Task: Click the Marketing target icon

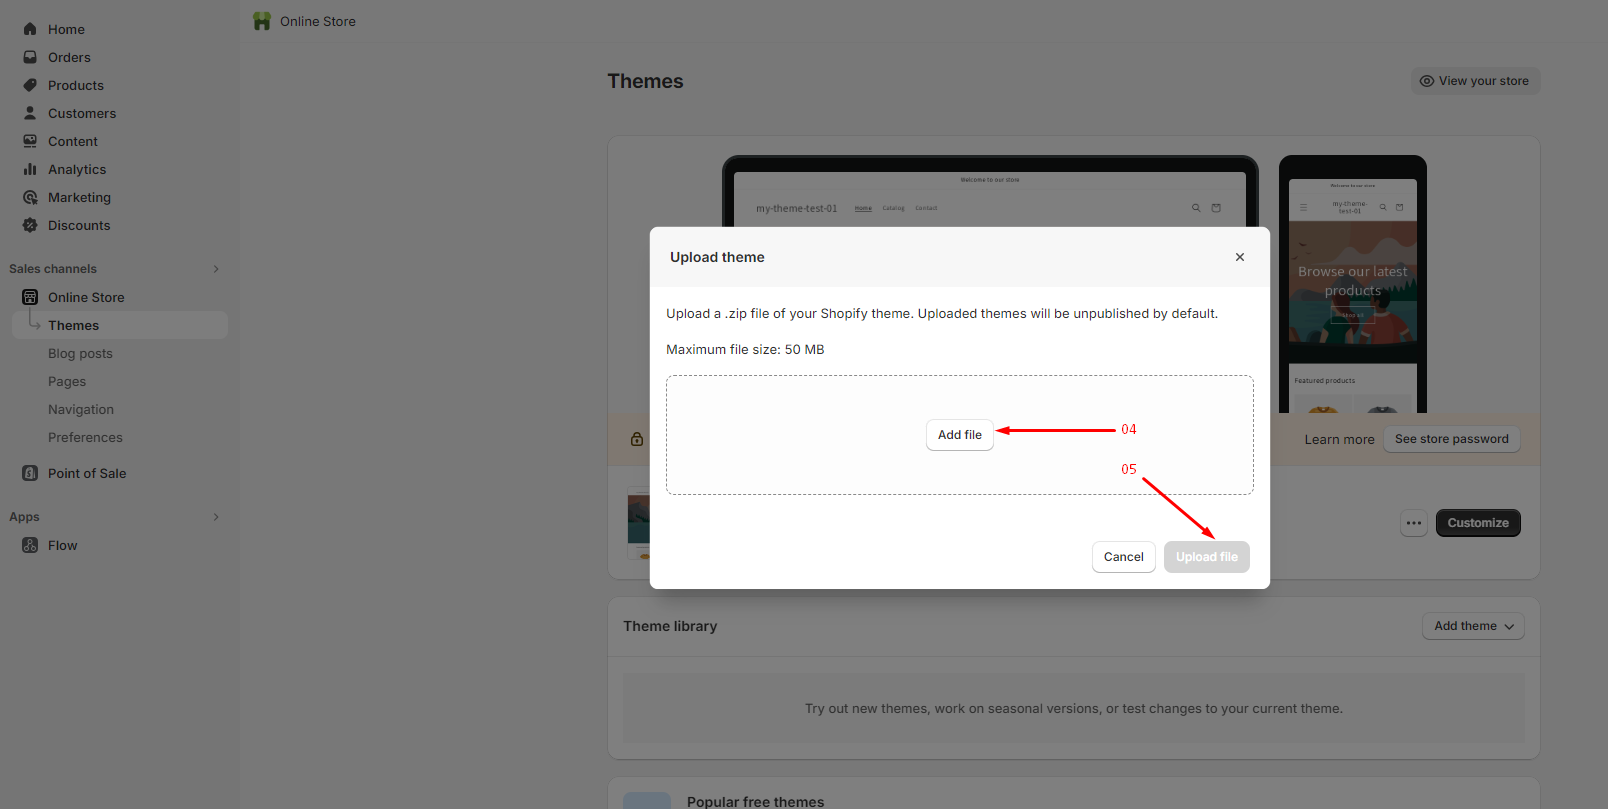Action: pos(30,197)
